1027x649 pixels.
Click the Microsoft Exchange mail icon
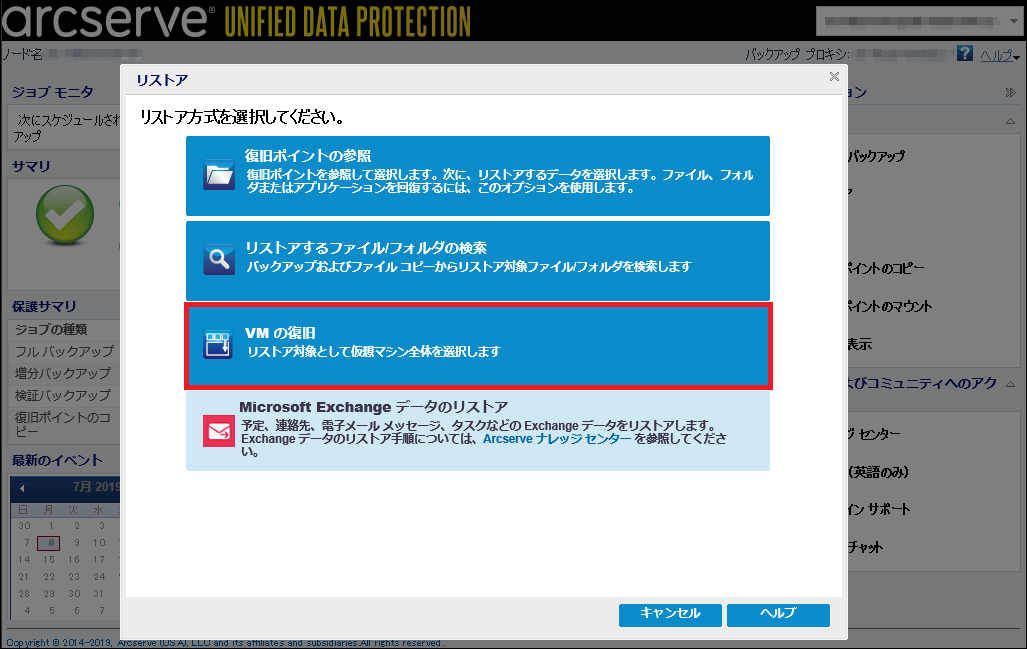219,431
